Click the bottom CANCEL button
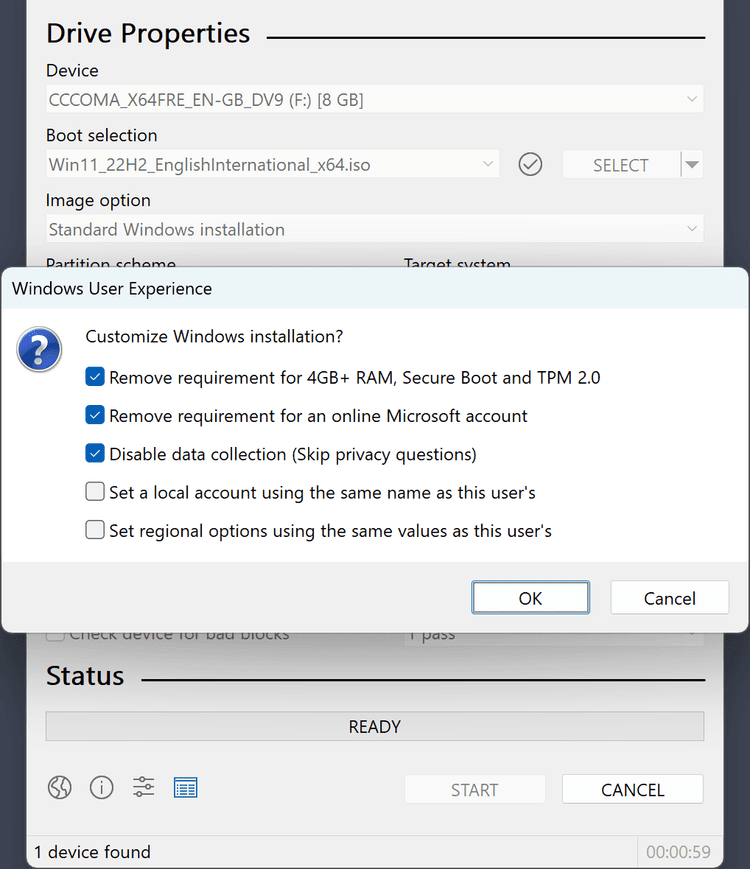This screenshot has height=869, width=750. (632, 790)
